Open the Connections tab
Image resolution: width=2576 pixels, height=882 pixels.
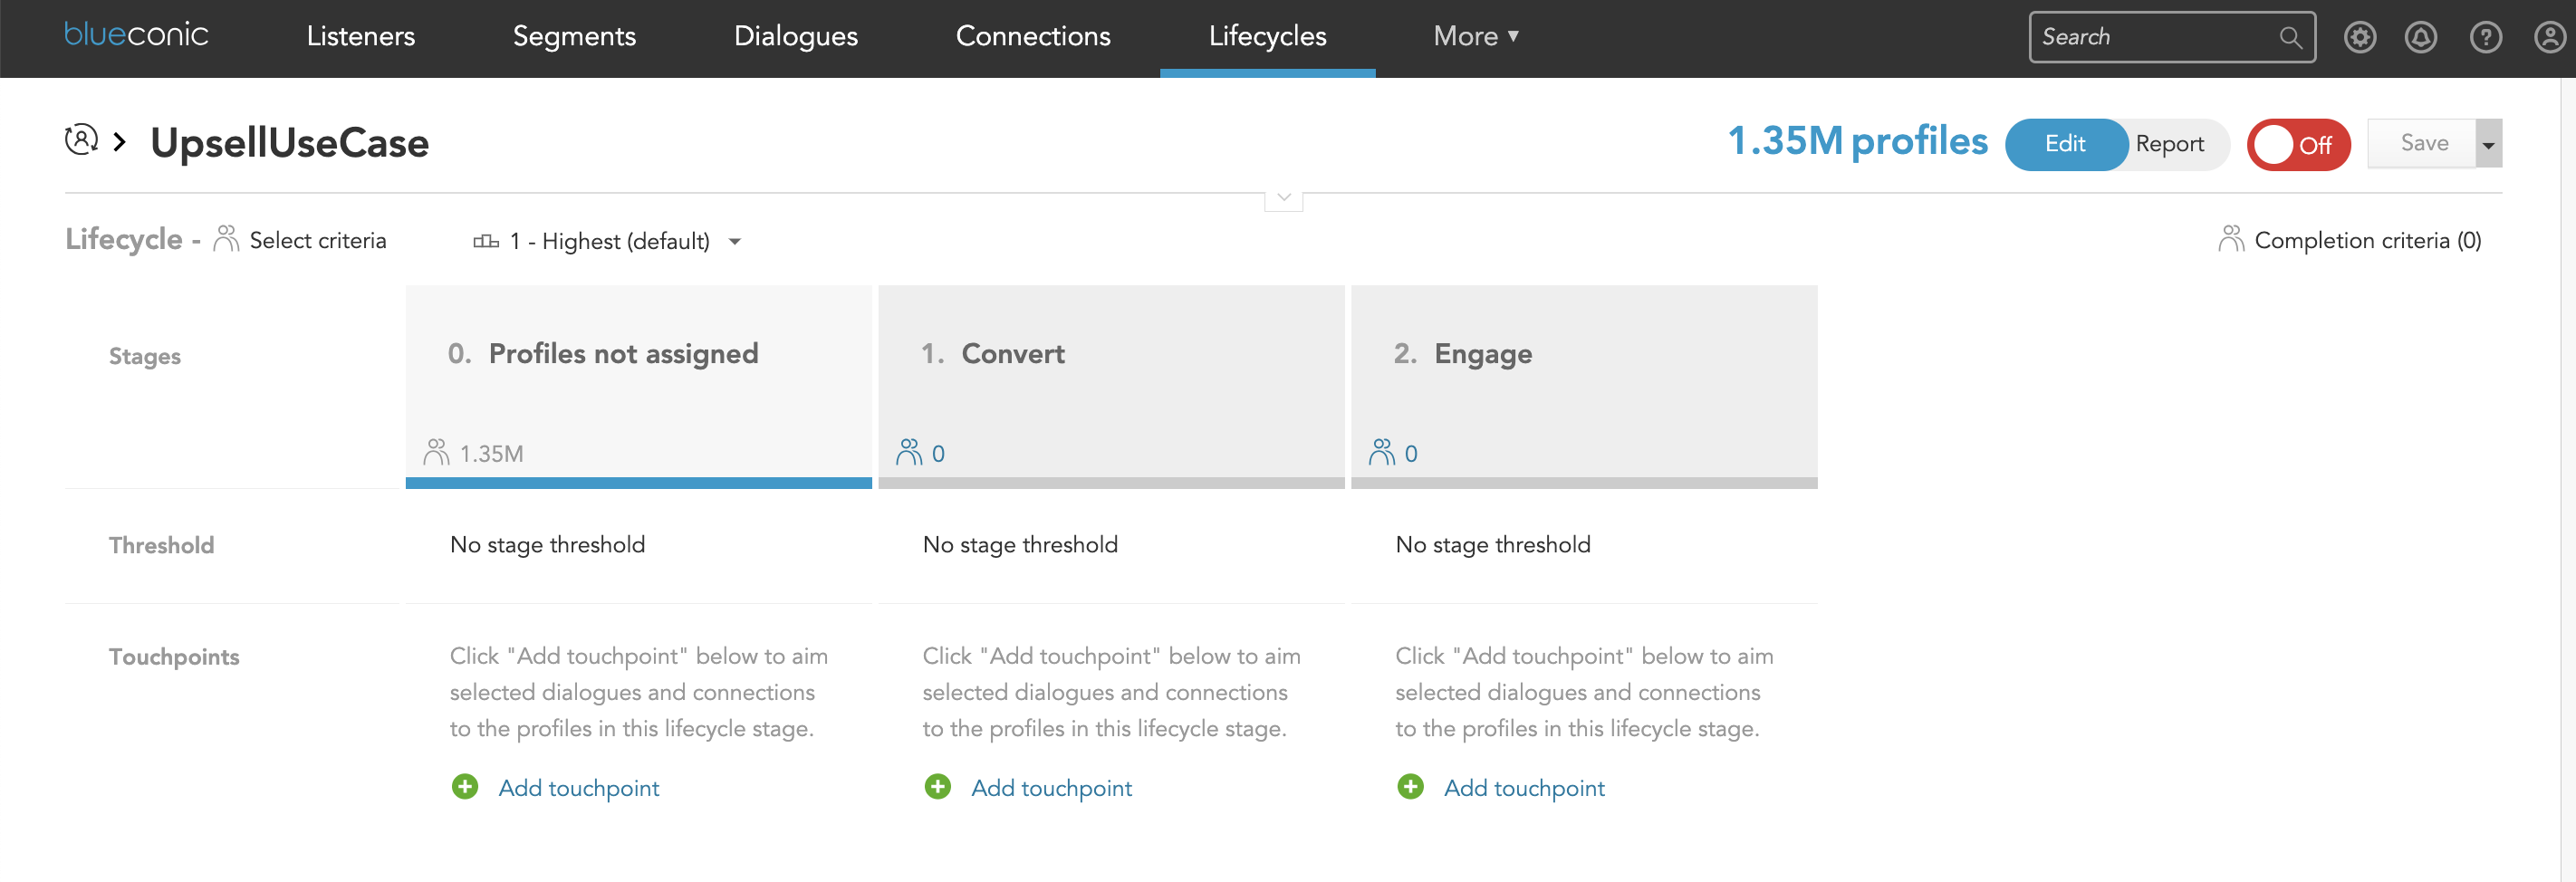[x=1033, y=36]
